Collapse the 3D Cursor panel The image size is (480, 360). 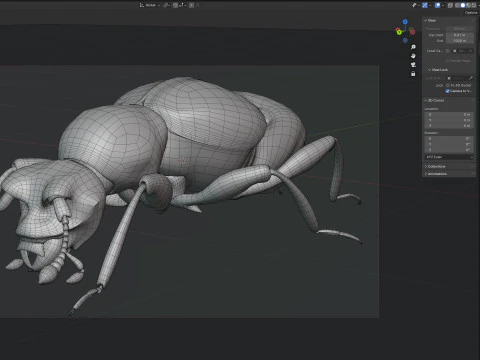[434, 100]
